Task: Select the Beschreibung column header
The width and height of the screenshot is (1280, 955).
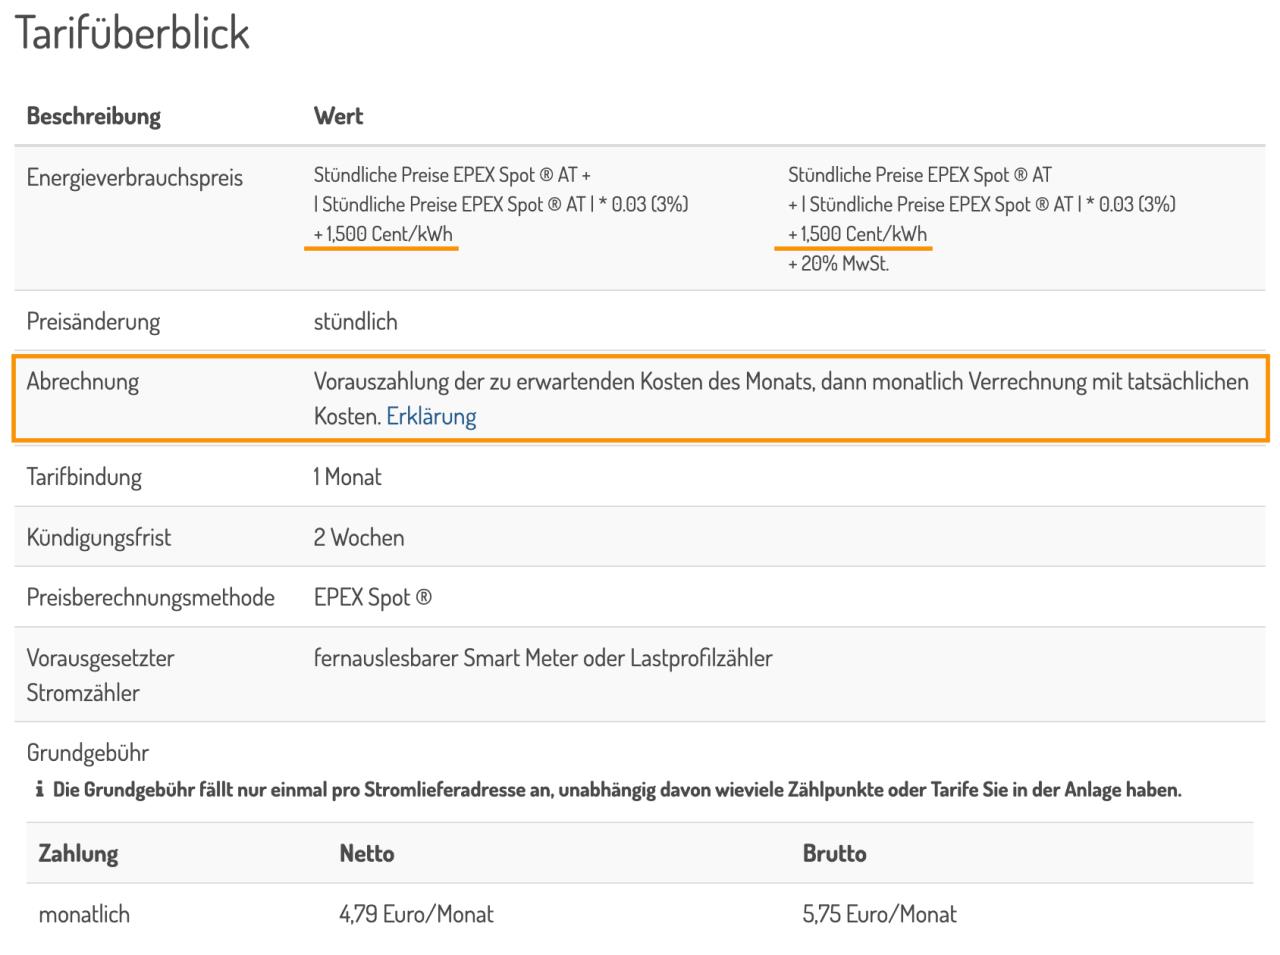Action: (93, 116)
